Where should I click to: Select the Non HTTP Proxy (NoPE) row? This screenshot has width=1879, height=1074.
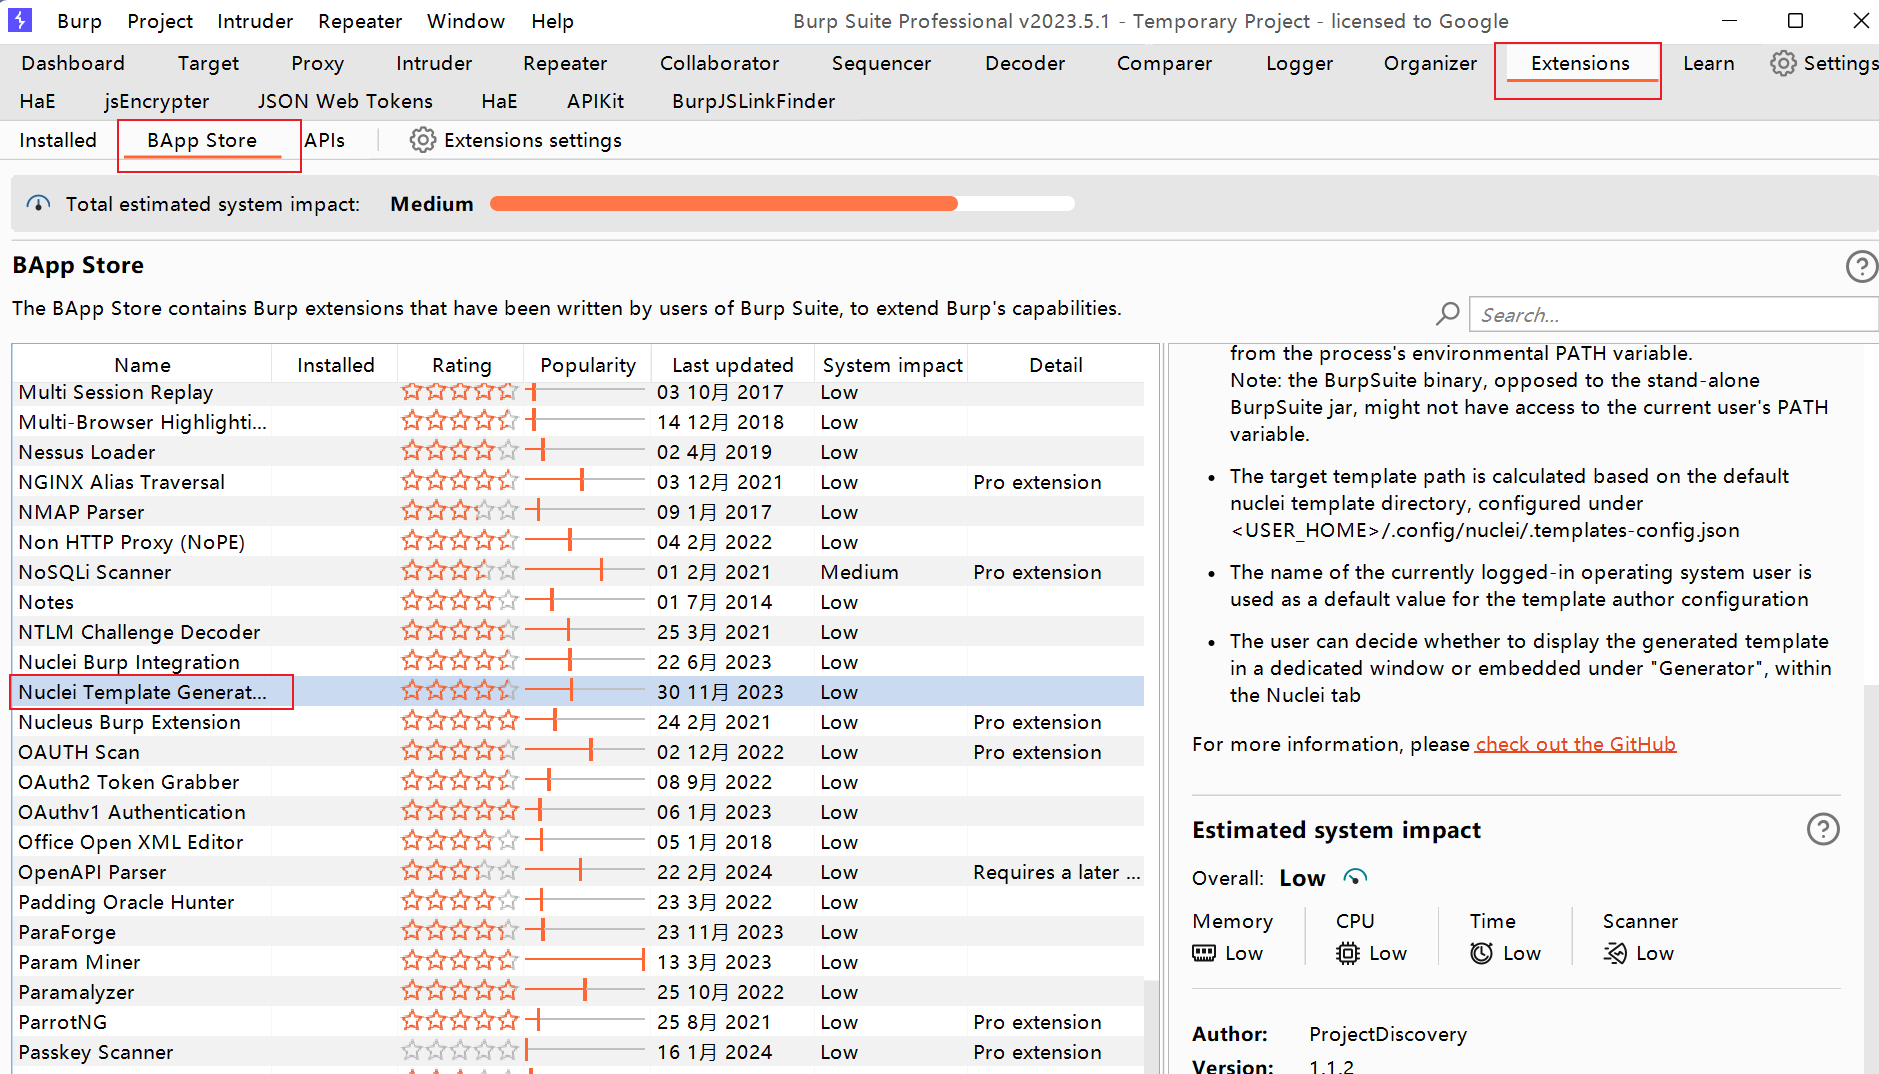578,541
